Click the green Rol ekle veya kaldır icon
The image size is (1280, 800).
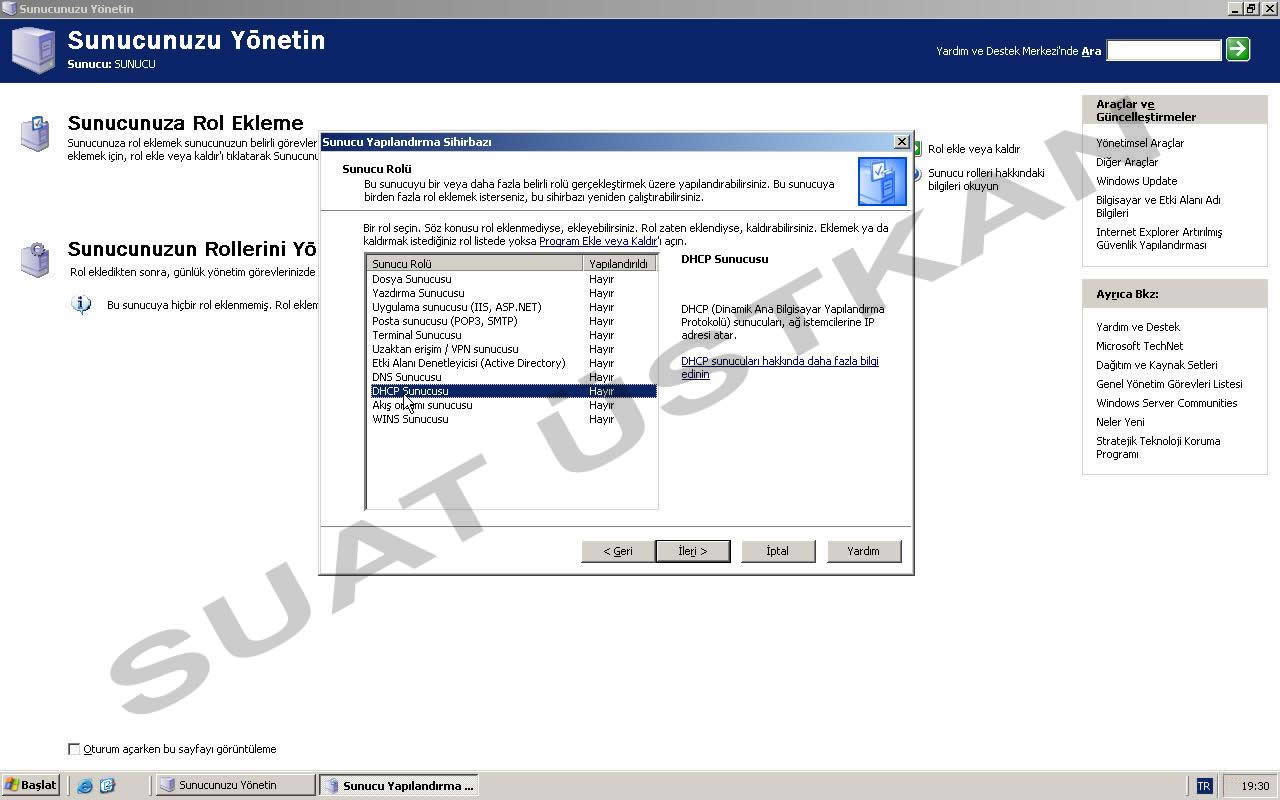coord(916,148)
